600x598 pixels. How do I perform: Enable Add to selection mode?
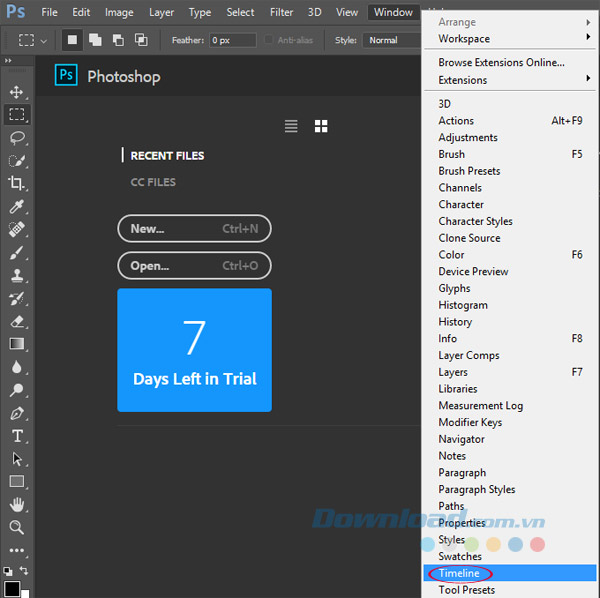[95, 40]
